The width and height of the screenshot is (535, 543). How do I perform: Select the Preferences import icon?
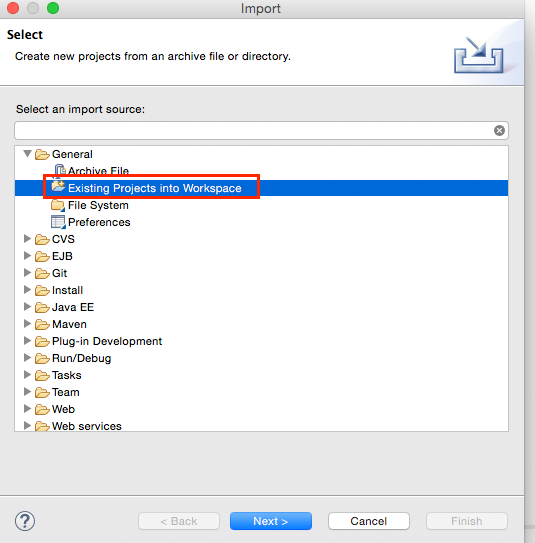tap(58, 222)
